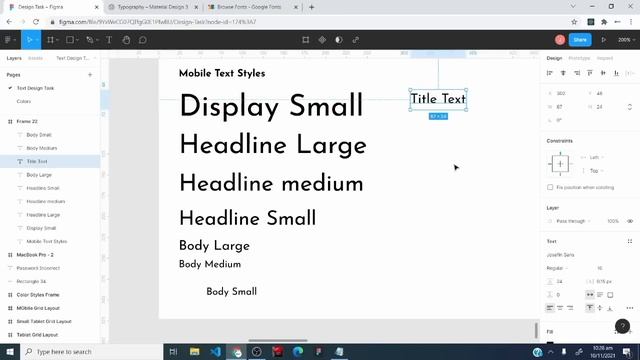Click the Present play icon
Screen dimensions: 640x360
click(x=603, y=40)
